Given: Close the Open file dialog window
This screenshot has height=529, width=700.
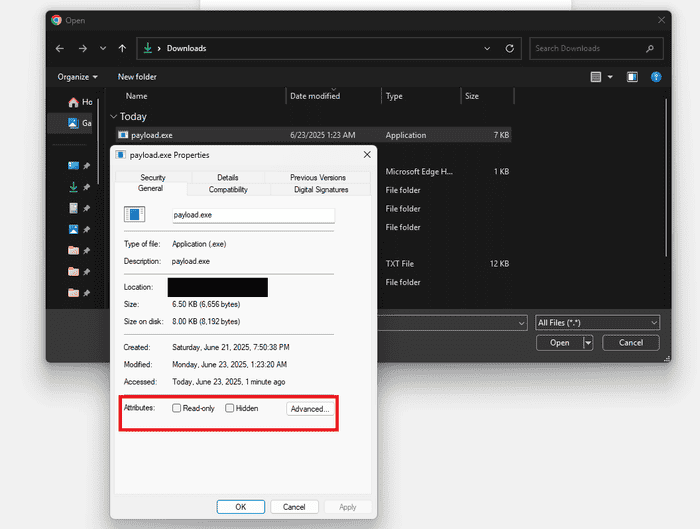Looking at the screenshot, I should tap(661, 20).
